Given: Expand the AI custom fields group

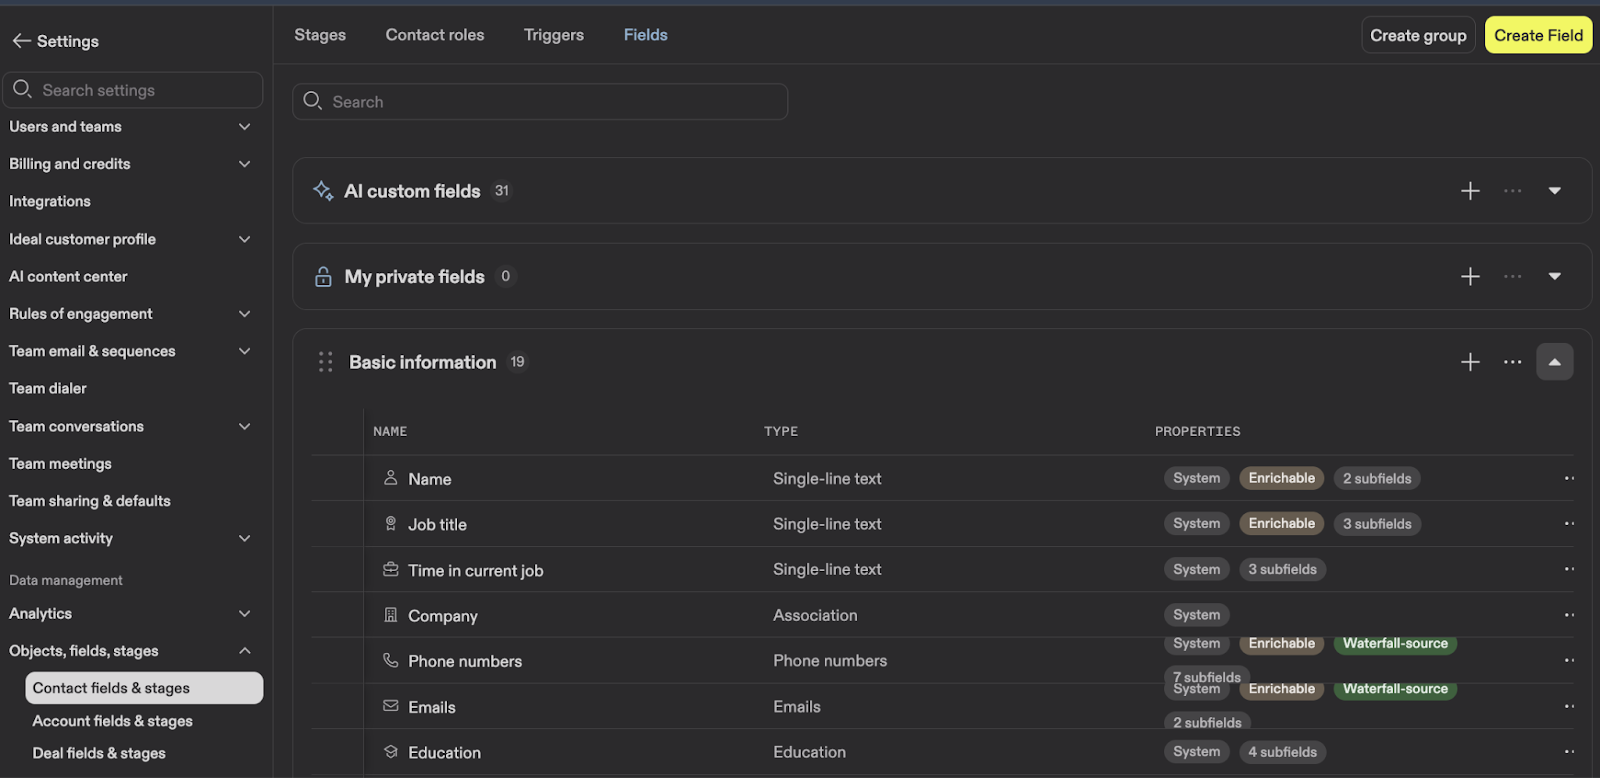Looking at the screenshot, I should [x=1554, y=191].
